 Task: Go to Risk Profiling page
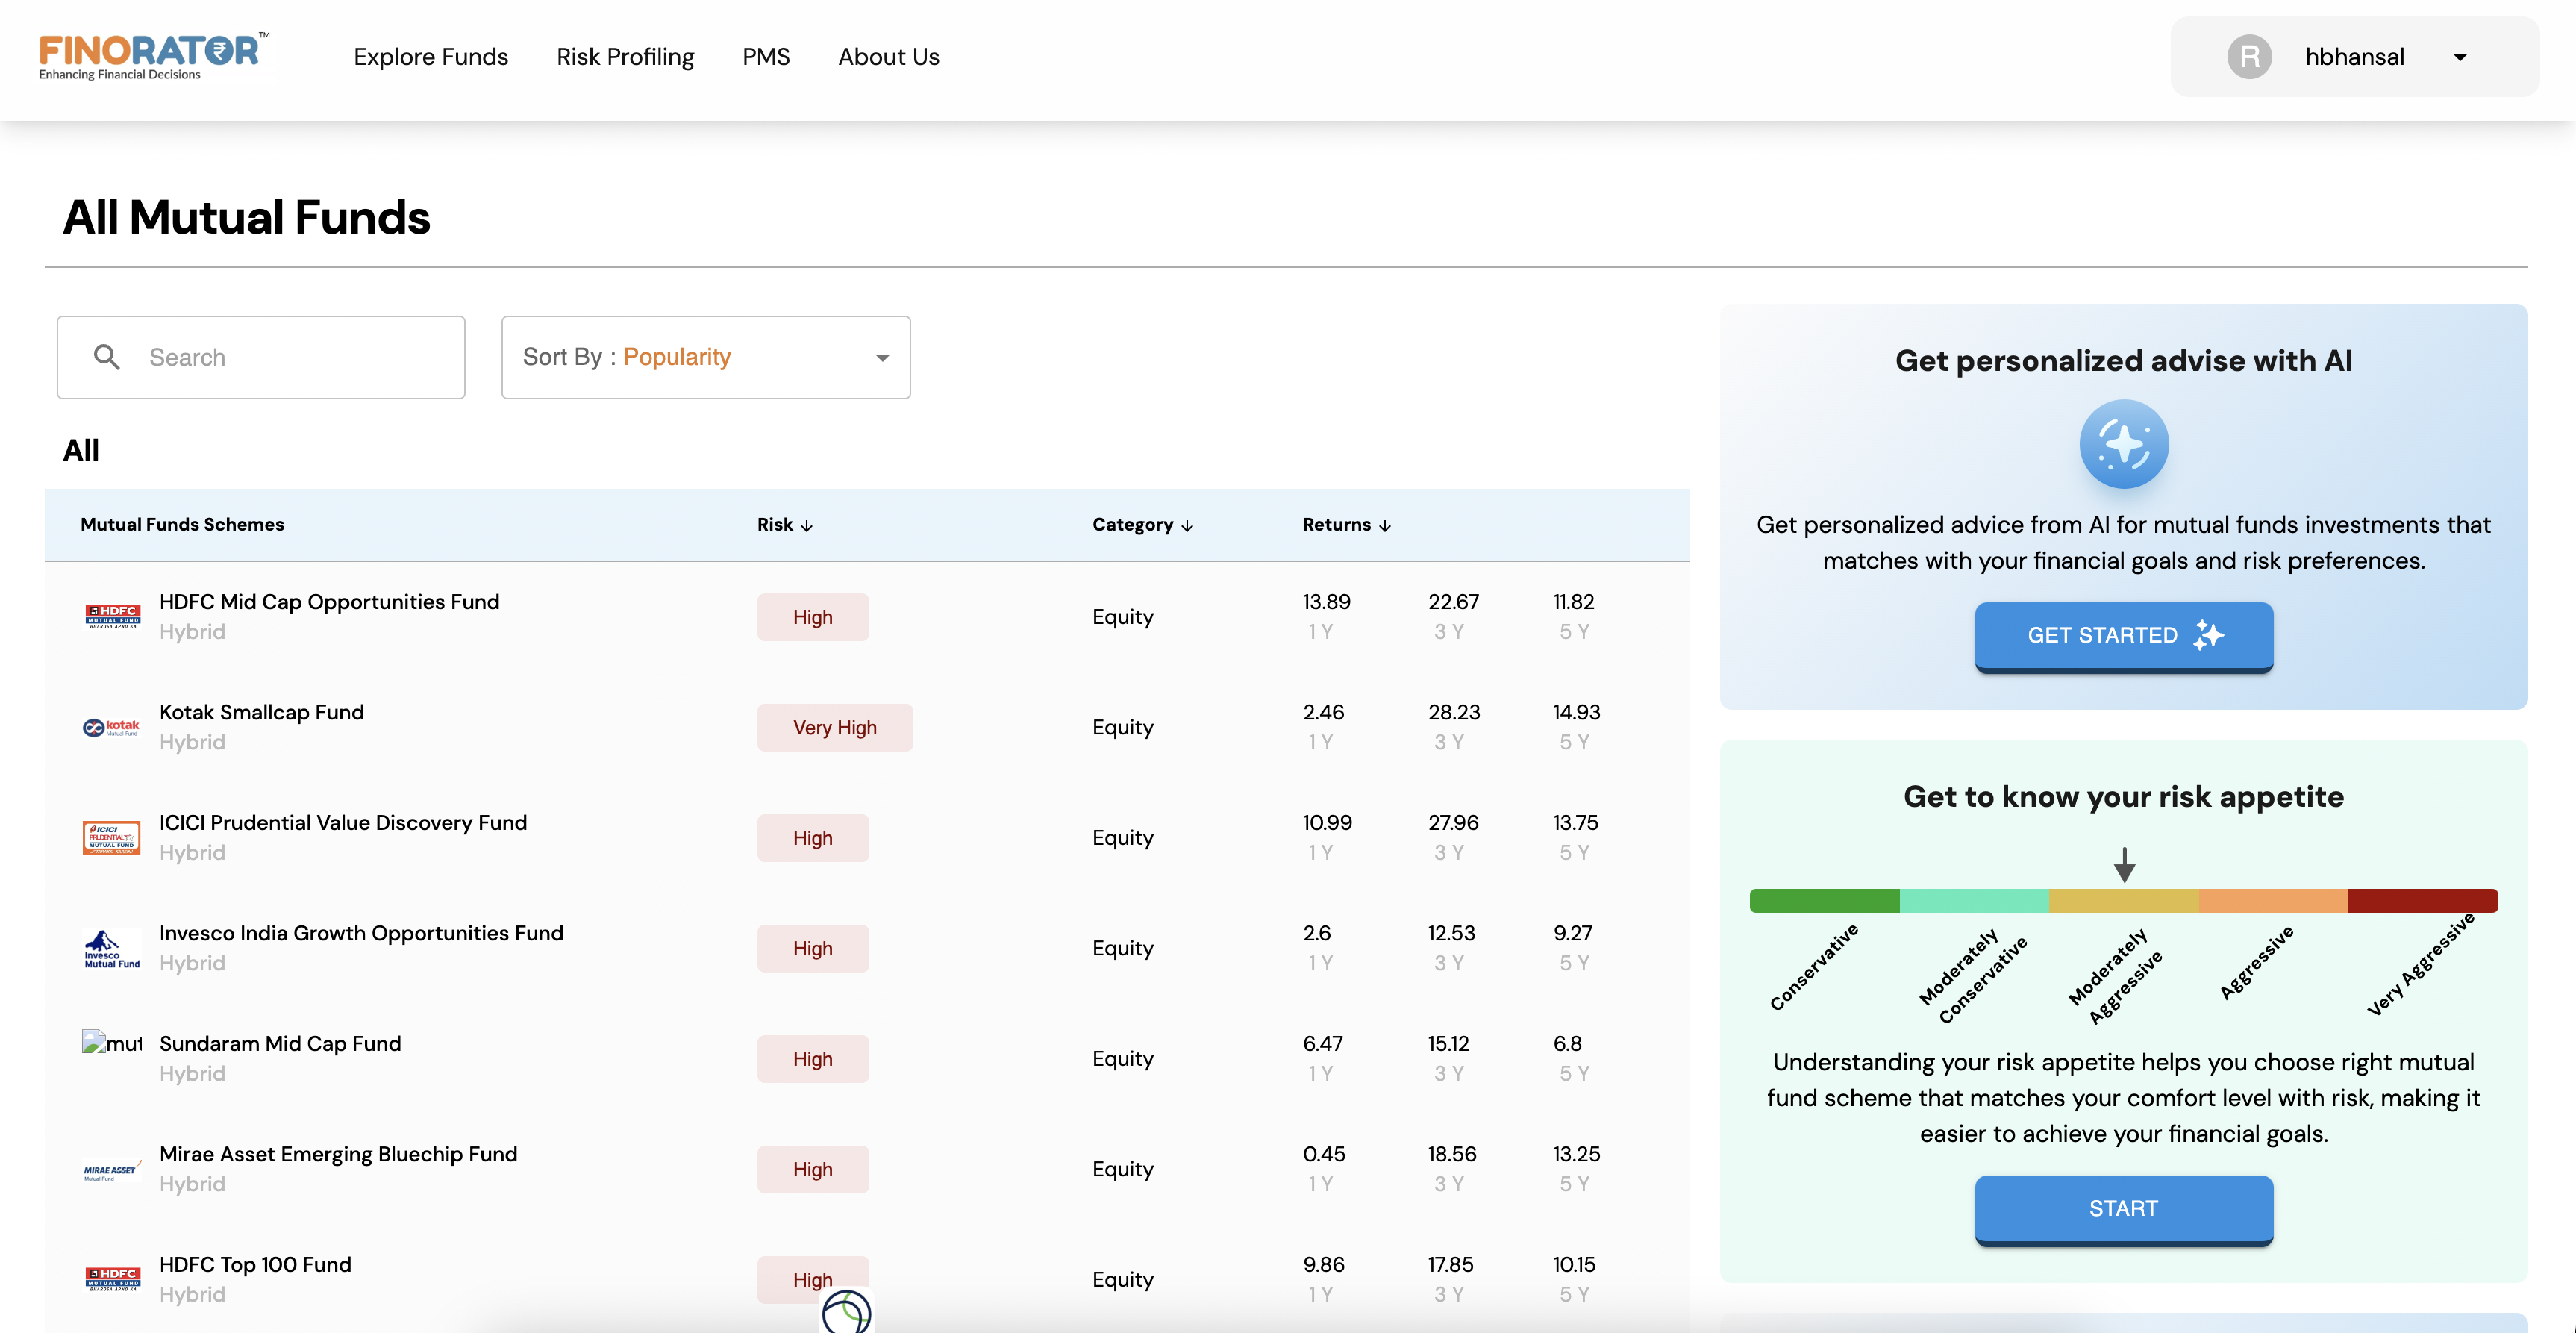pyautogui.click(x=625, y=57)
